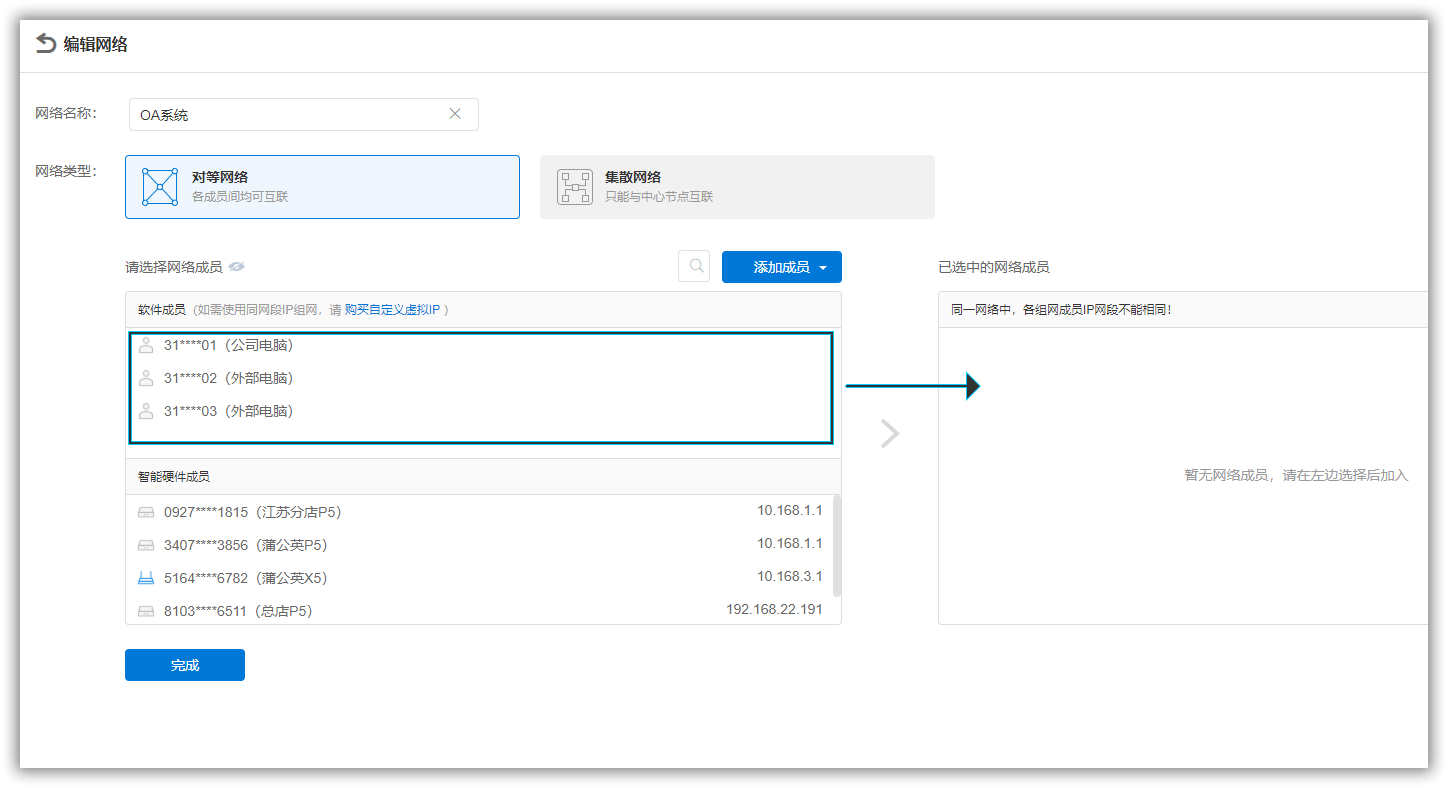Click router icon of 5164****6782 蒲公英X5
The height and width of the screenshot is (788, 1448).
point(146,578)
